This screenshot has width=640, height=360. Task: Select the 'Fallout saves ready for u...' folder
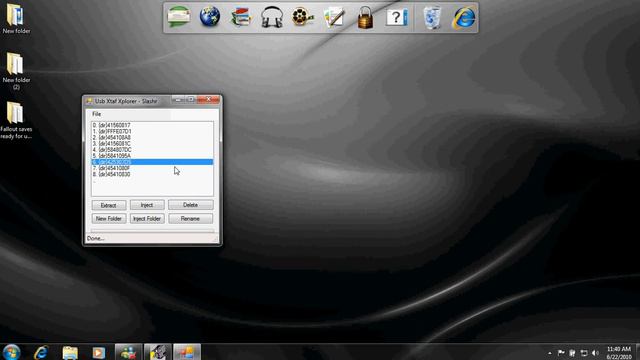(x=16, y=120)
